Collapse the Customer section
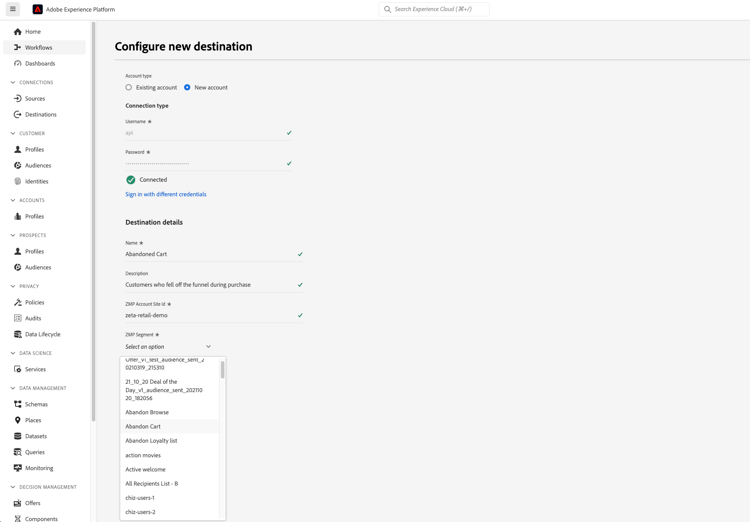Screen dimensions: 750x522 (12, 133)
